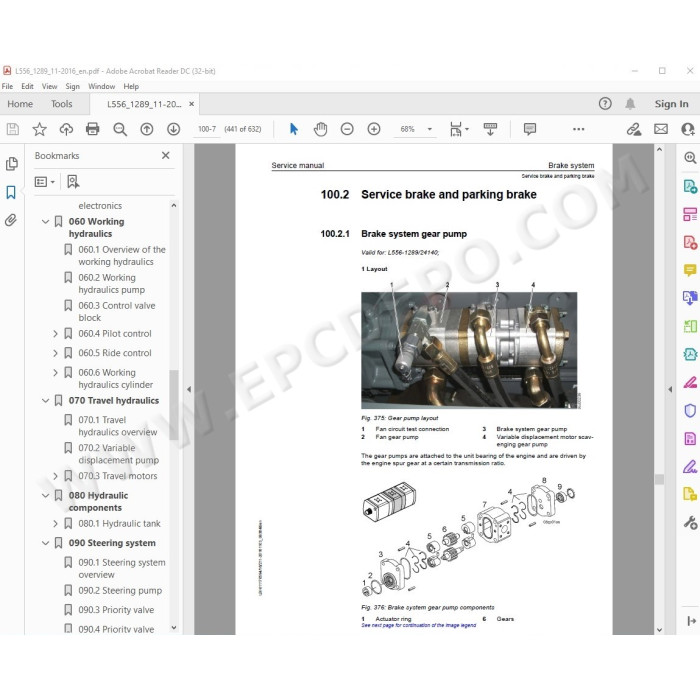Open bookmarks options dropdown

pos(45,182)
